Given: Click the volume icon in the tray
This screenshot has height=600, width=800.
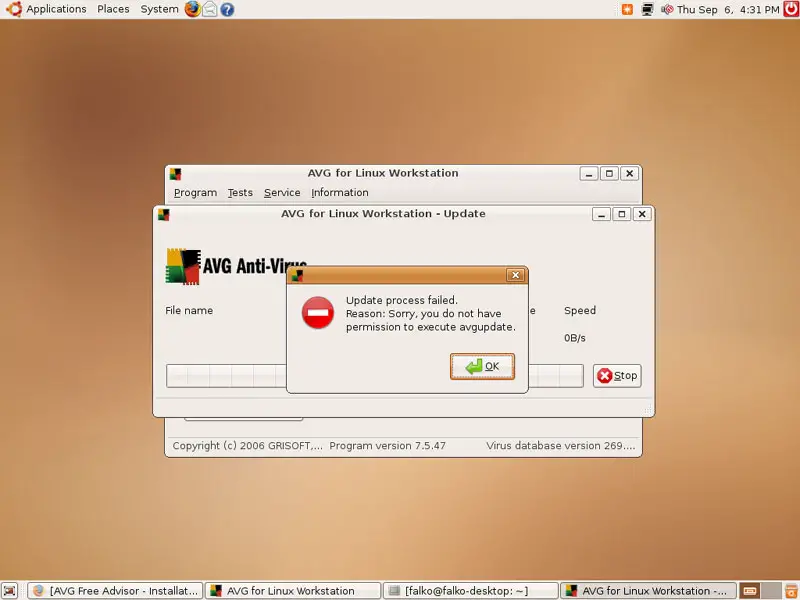Looking at the screenshot, I should coord(667,9).
